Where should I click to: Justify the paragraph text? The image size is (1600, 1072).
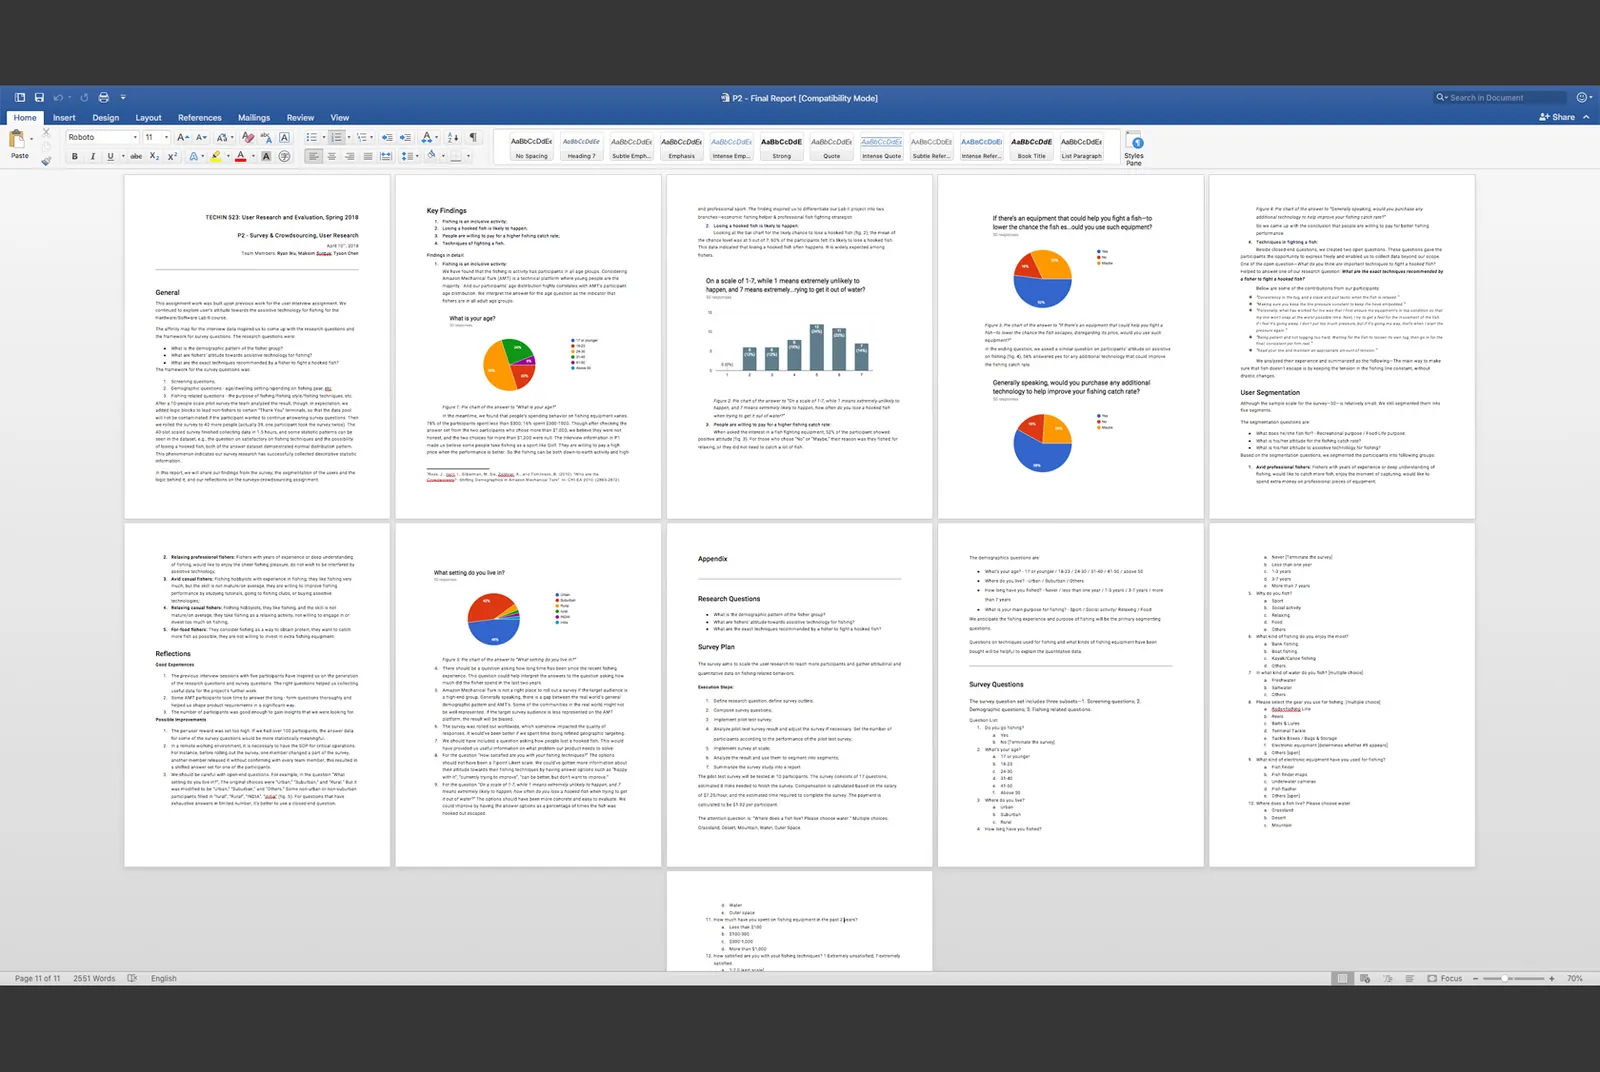(x=368, y=156)
